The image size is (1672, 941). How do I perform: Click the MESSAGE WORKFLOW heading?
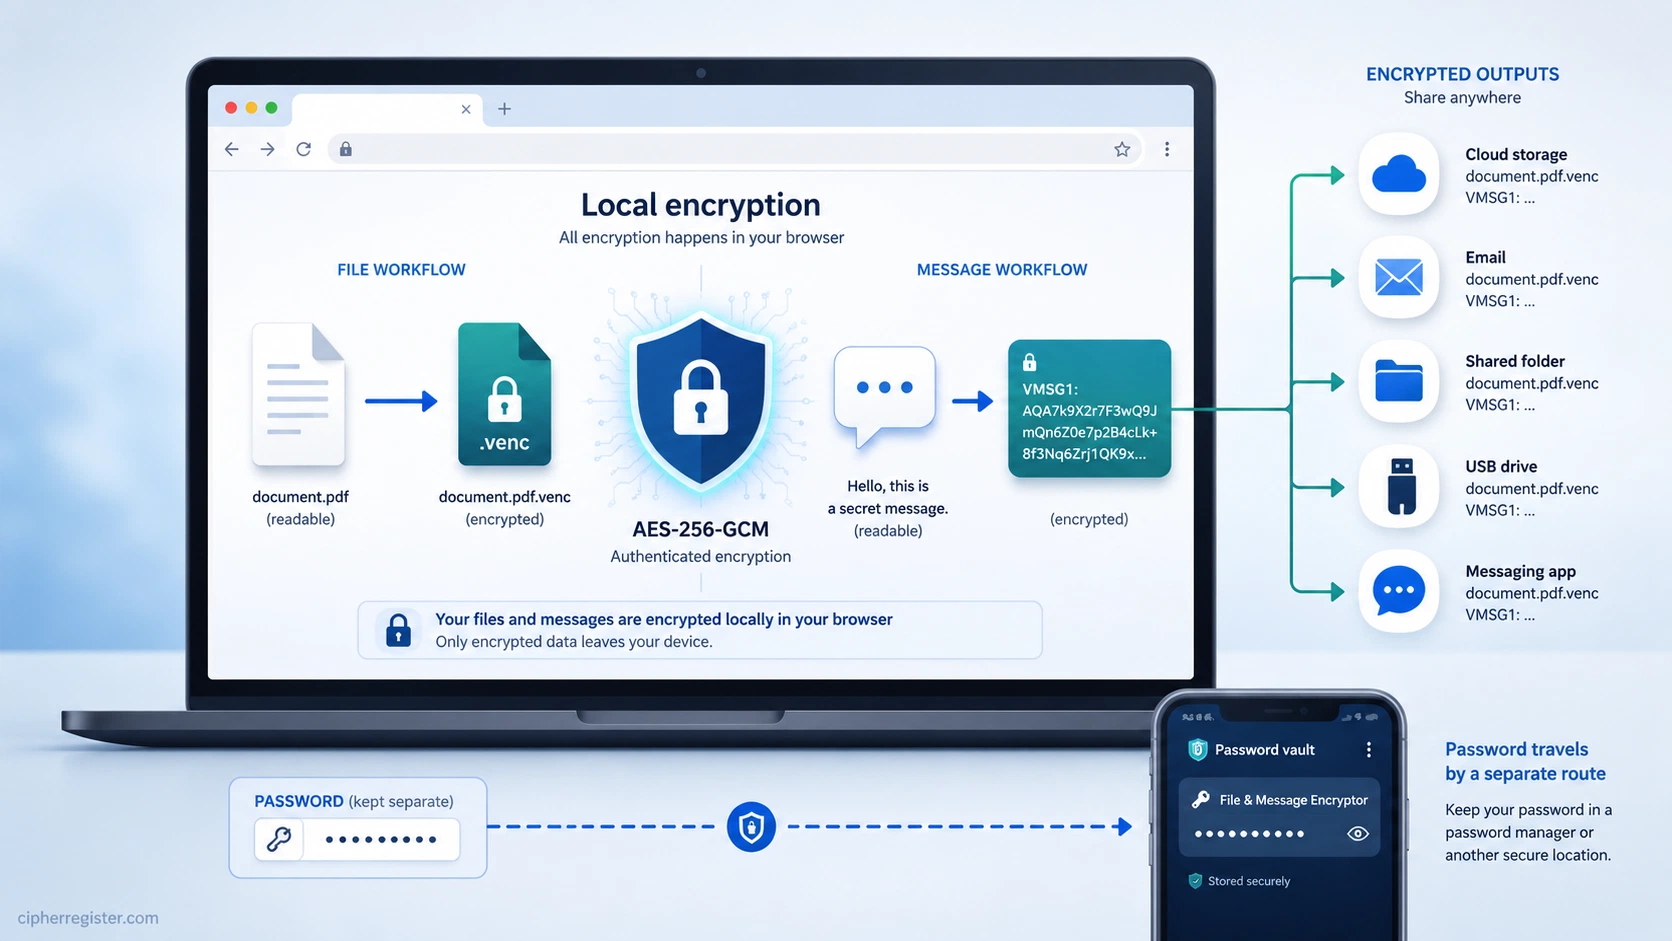1002,270
